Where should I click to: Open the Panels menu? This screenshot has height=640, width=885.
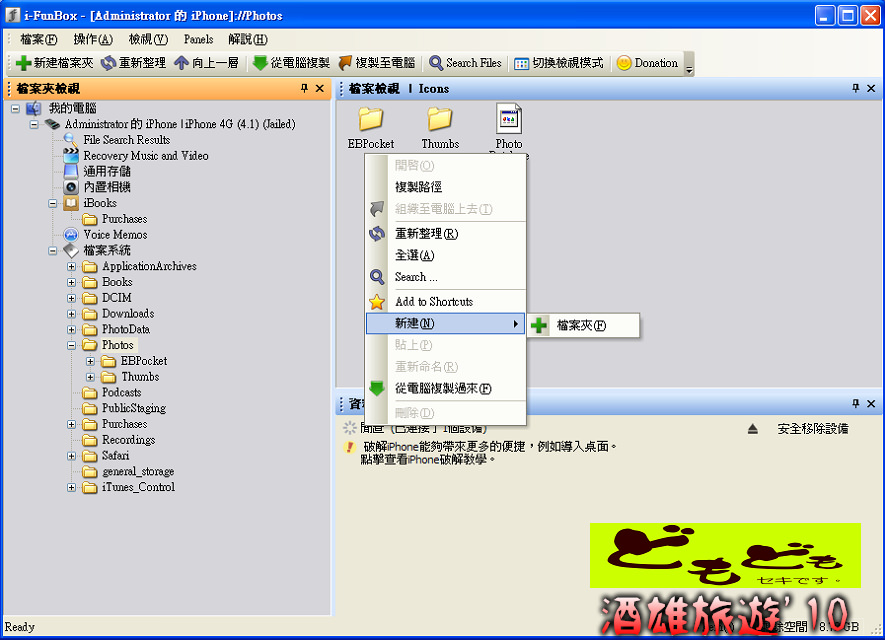tap(198, 39)
